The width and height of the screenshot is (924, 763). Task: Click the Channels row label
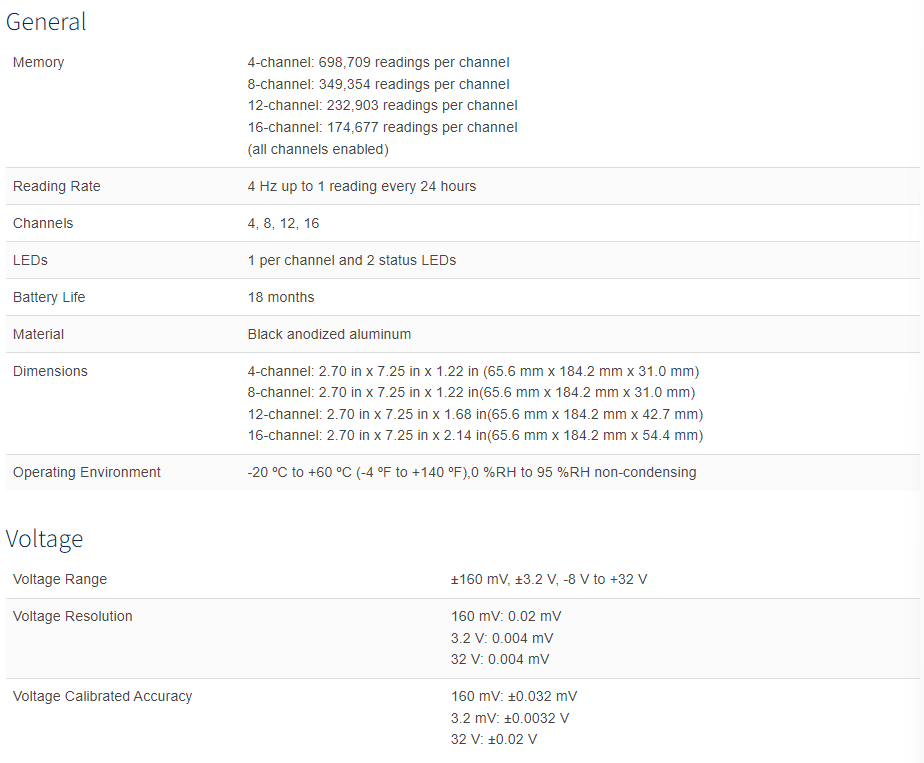(x=43, y=223)
